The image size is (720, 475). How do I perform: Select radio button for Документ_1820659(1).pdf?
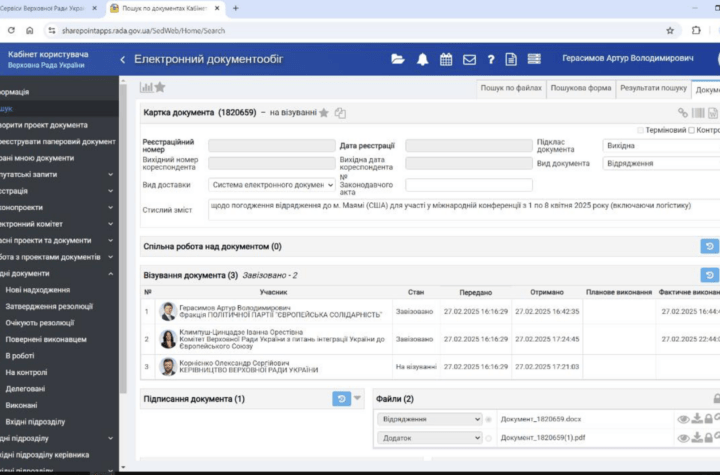pyautogui.click(x=489, y=438)
